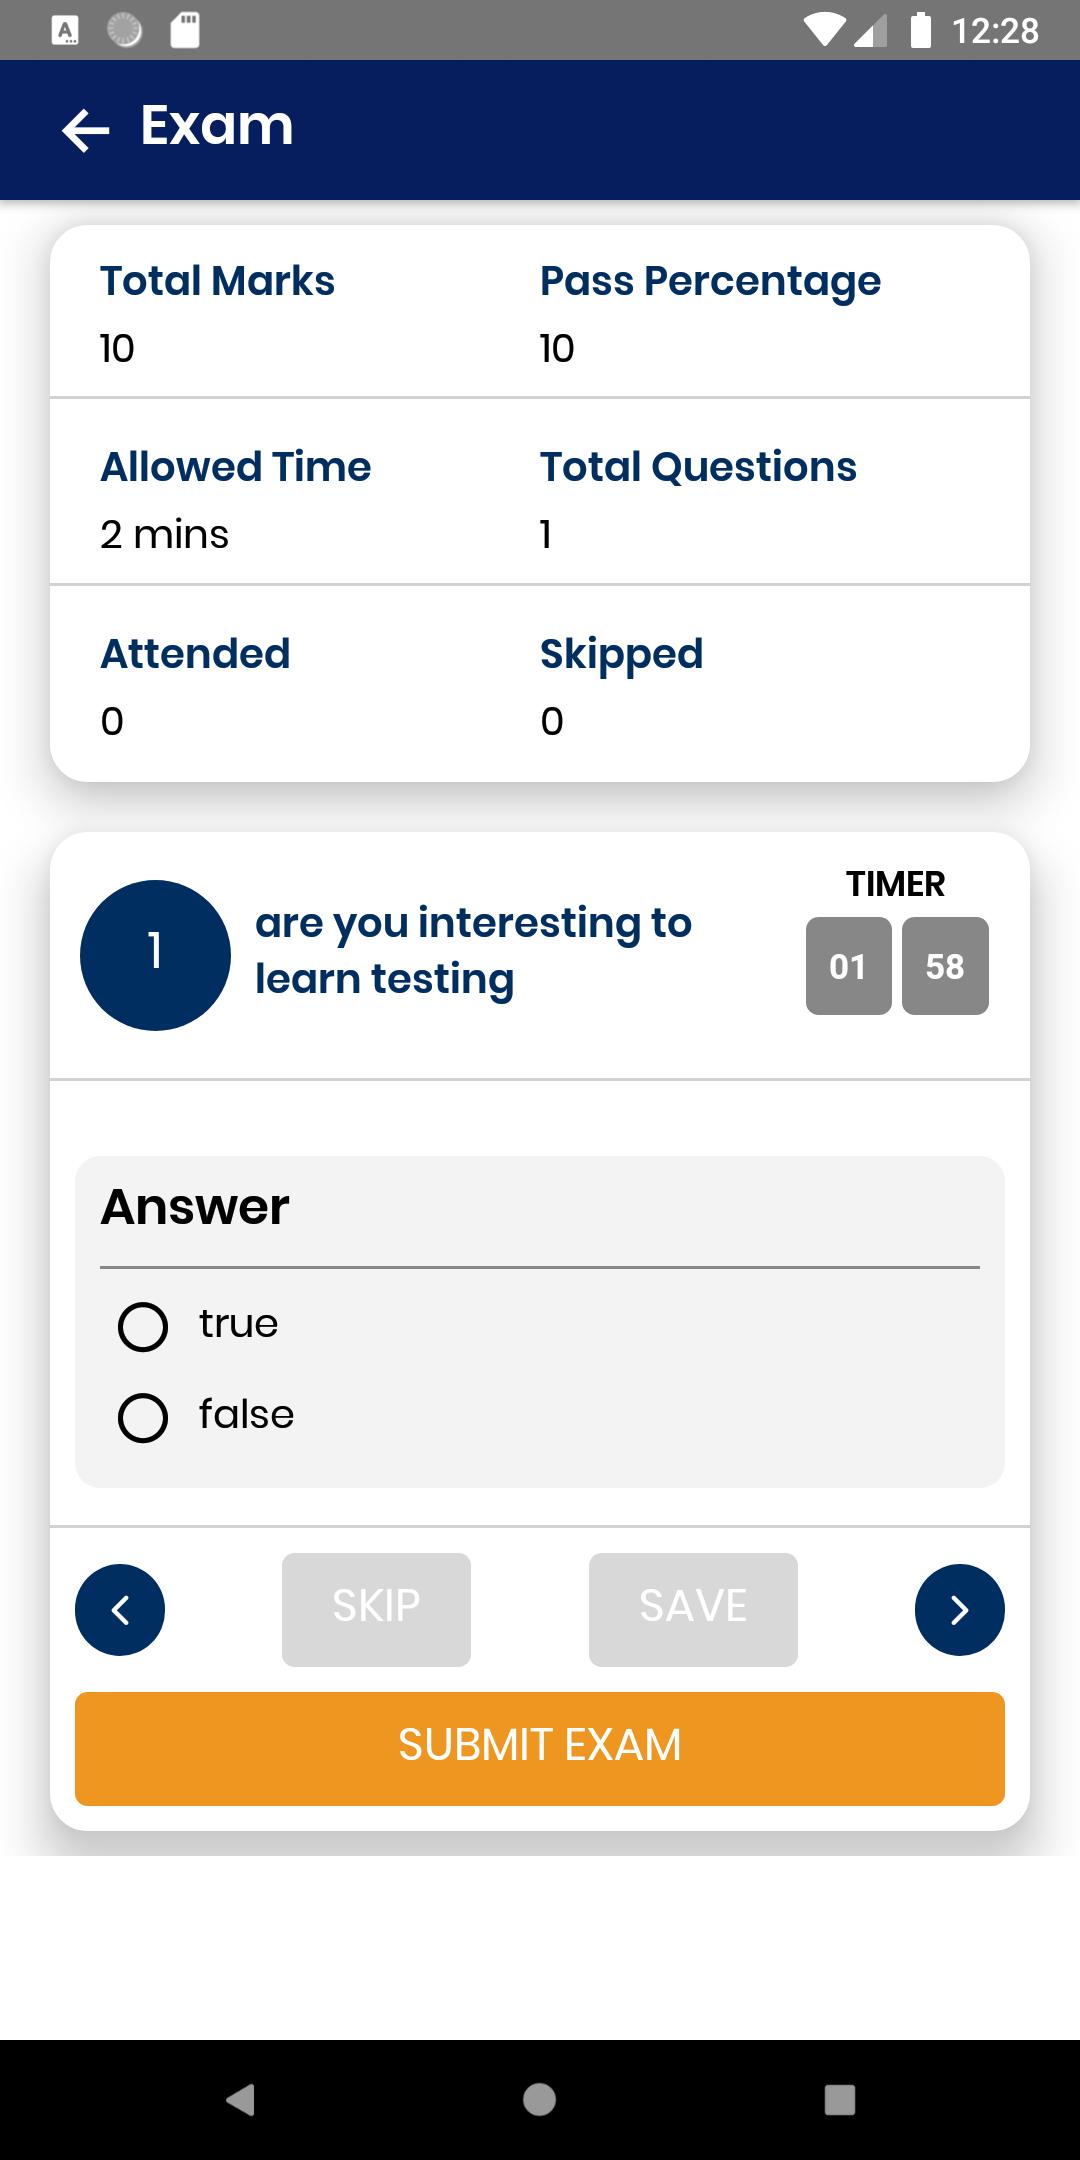Submit the exam with the orange button
Viewport: 1080px width, 2160px height.
pyautogui.click(x=540, y=1748)
